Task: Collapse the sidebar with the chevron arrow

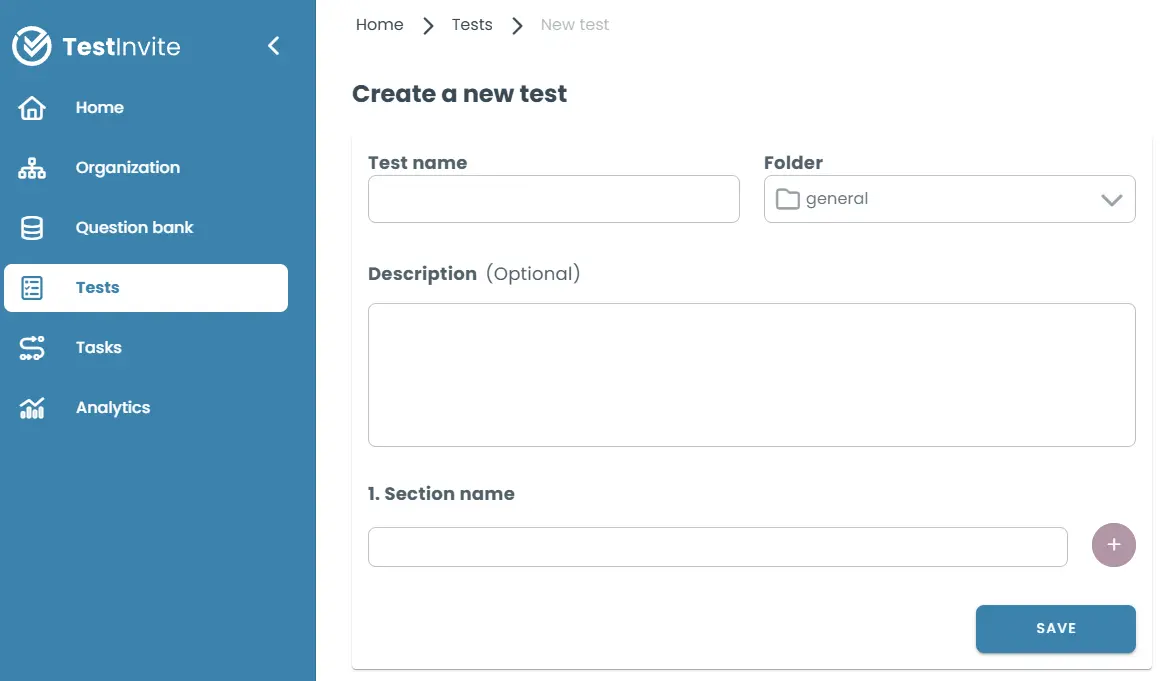Action: 273,45
